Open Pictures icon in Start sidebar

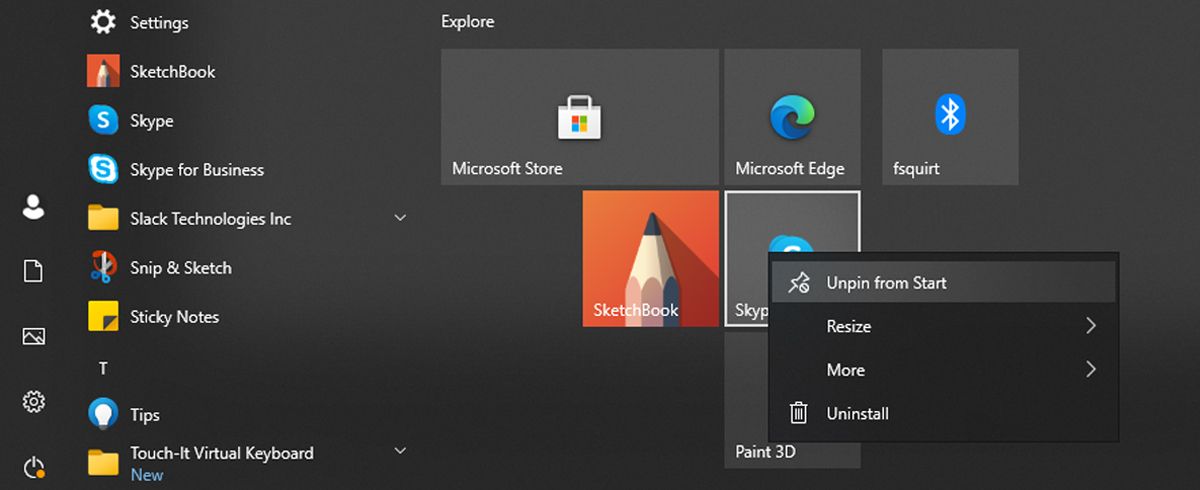point(33,337)
